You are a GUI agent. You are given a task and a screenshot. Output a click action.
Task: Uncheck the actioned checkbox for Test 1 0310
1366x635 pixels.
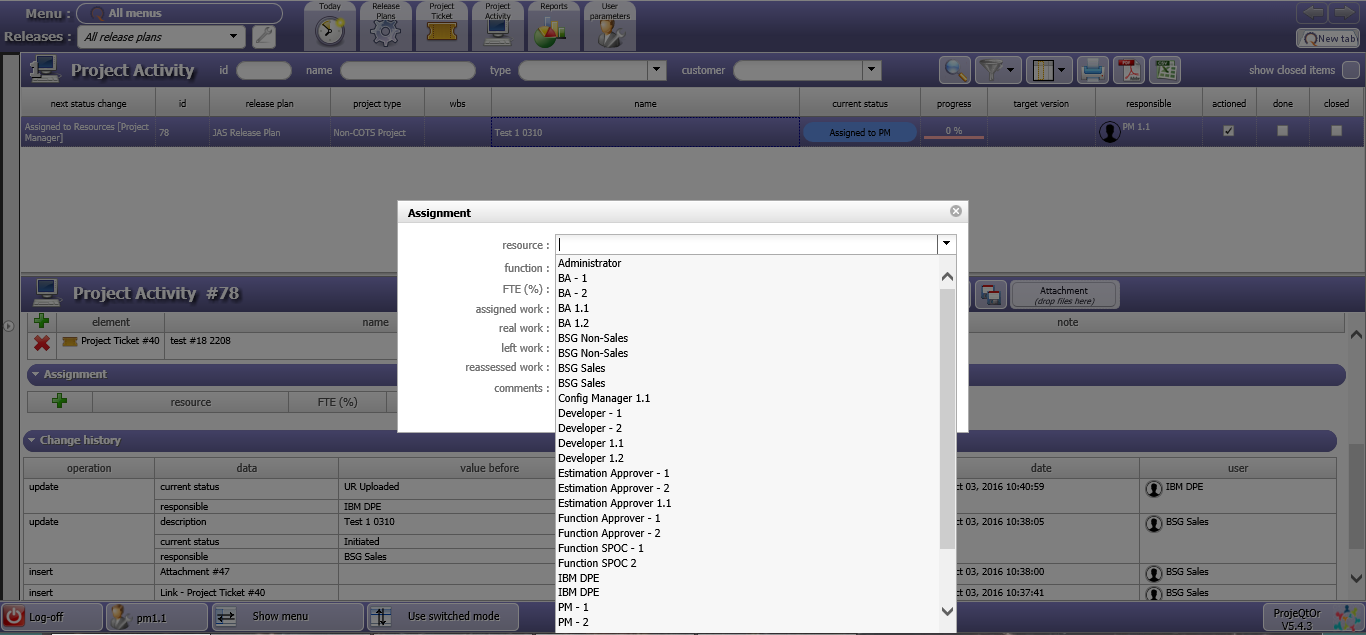[1229, 131]
